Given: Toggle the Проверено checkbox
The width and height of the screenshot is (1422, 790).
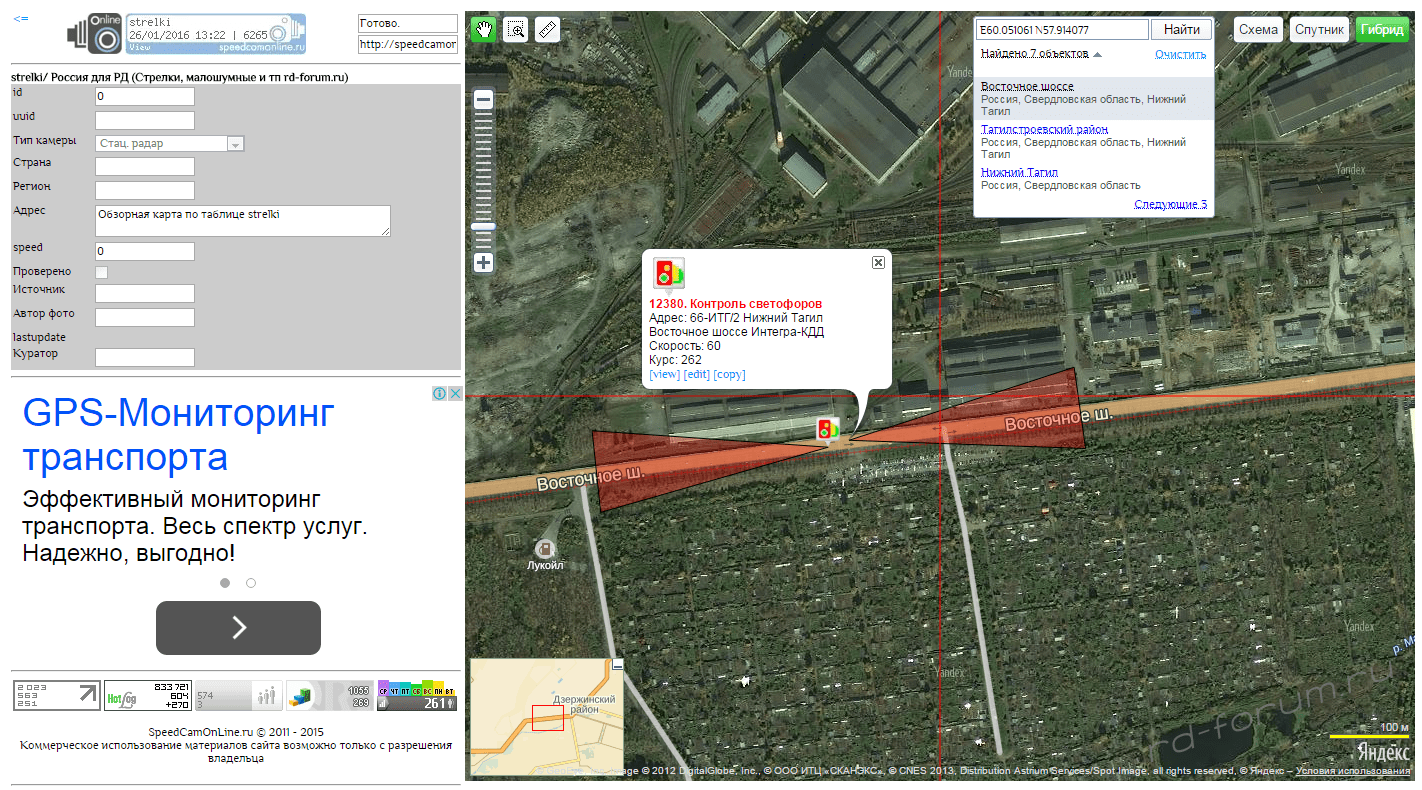Looking at the screenshot, I should (x=101, y=272).
